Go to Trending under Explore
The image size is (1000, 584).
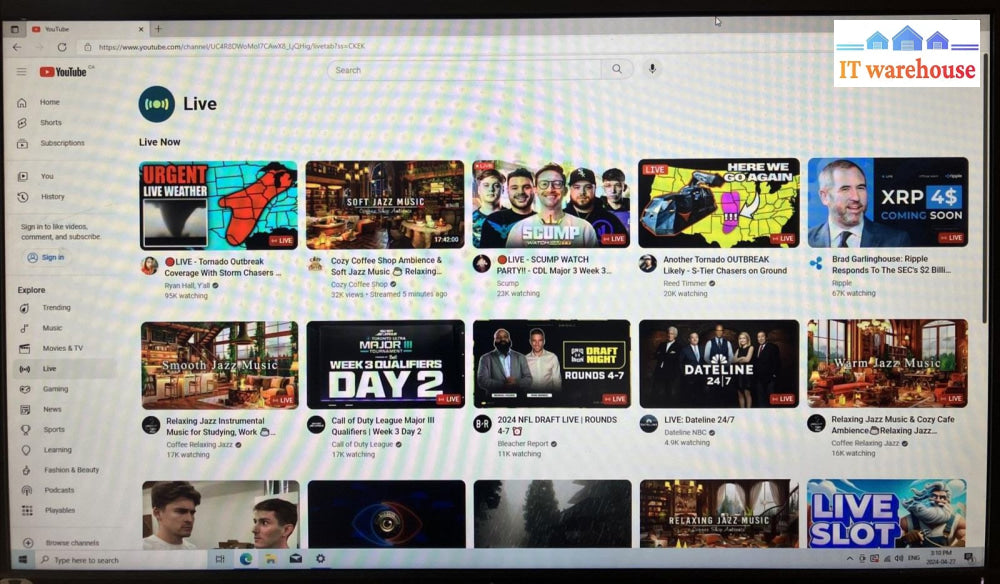pyautogui.click(x=56, y=308)
